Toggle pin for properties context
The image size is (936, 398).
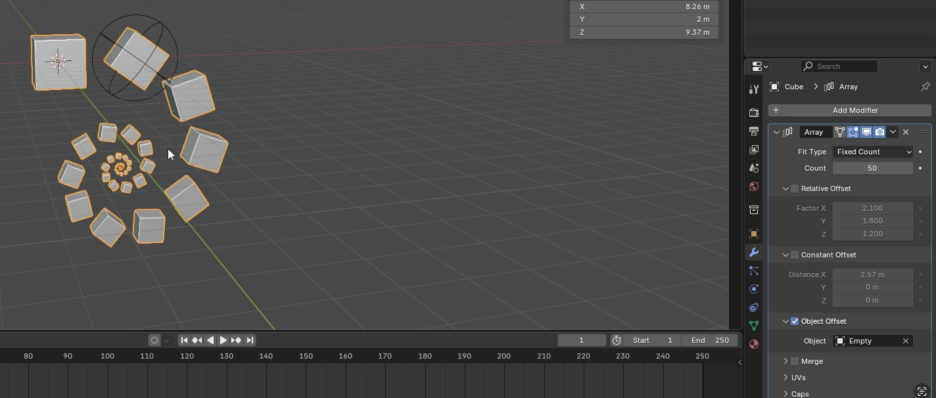925,87
